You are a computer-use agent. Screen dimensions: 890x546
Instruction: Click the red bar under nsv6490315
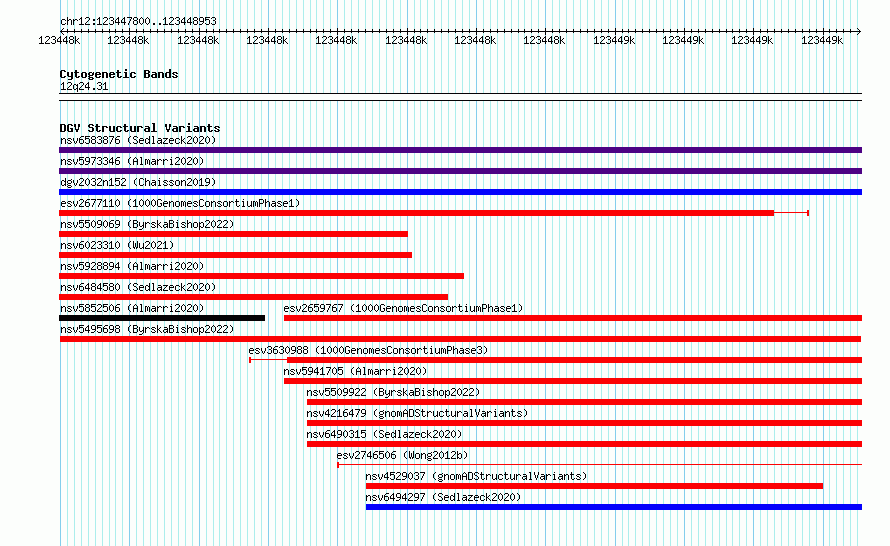585,444
